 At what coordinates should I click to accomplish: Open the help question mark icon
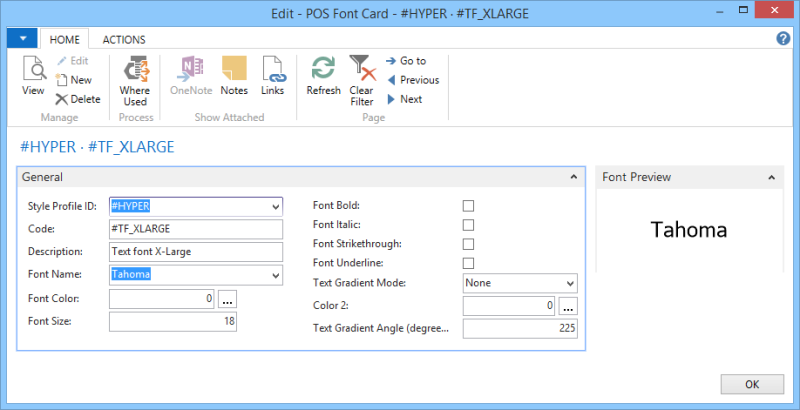click(784, 39)
